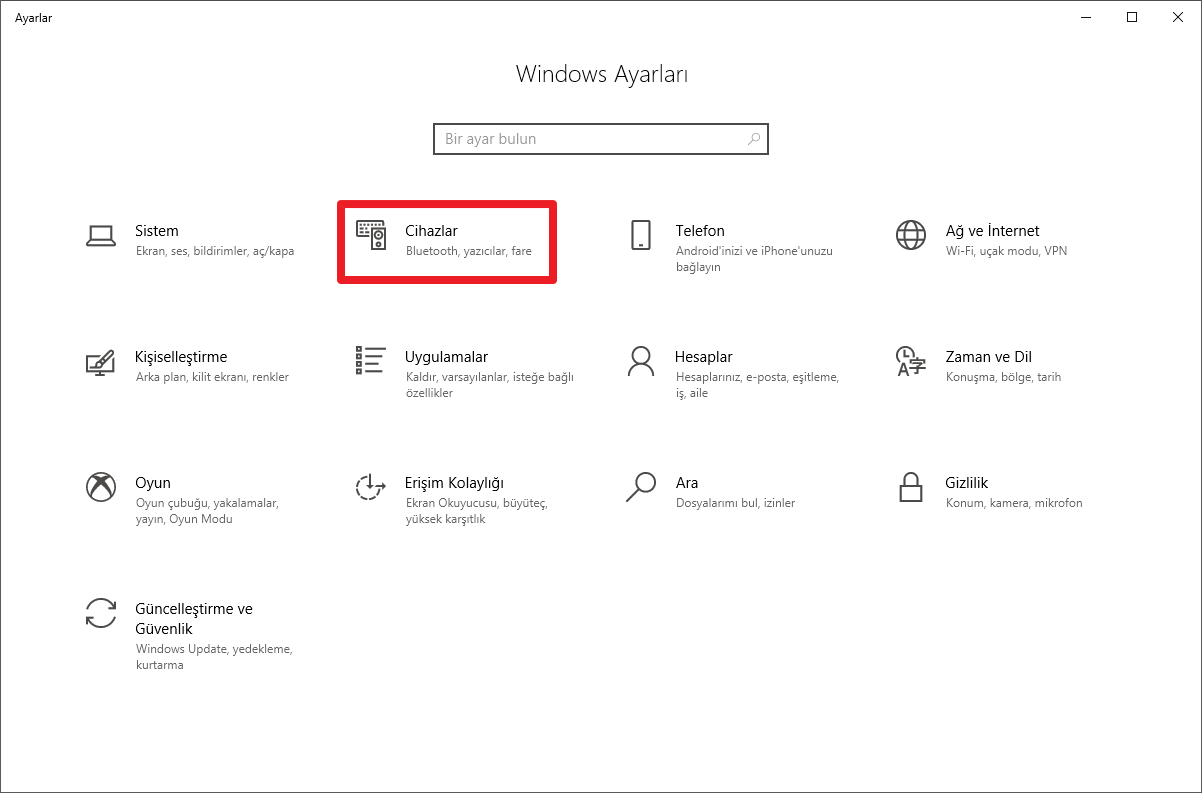The height and width of the screenshot is (793, 1202).
Task: Choose the Zaman ve Dil title
Action: [989, 357]
